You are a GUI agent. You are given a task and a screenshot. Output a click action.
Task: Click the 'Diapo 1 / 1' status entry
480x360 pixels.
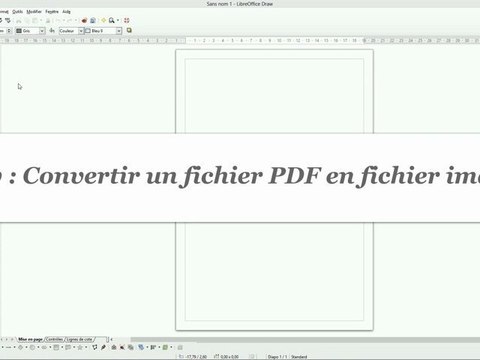[277, 357]
